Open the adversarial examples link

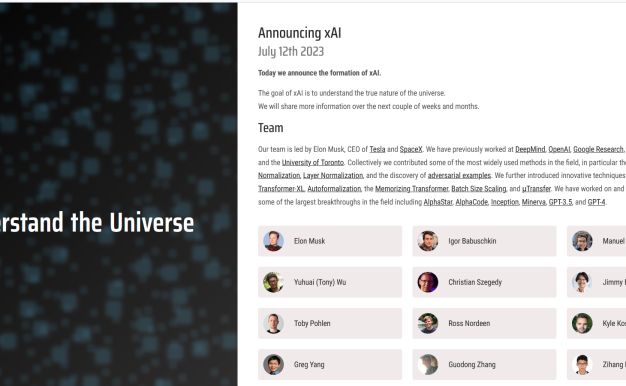point(459,176)
